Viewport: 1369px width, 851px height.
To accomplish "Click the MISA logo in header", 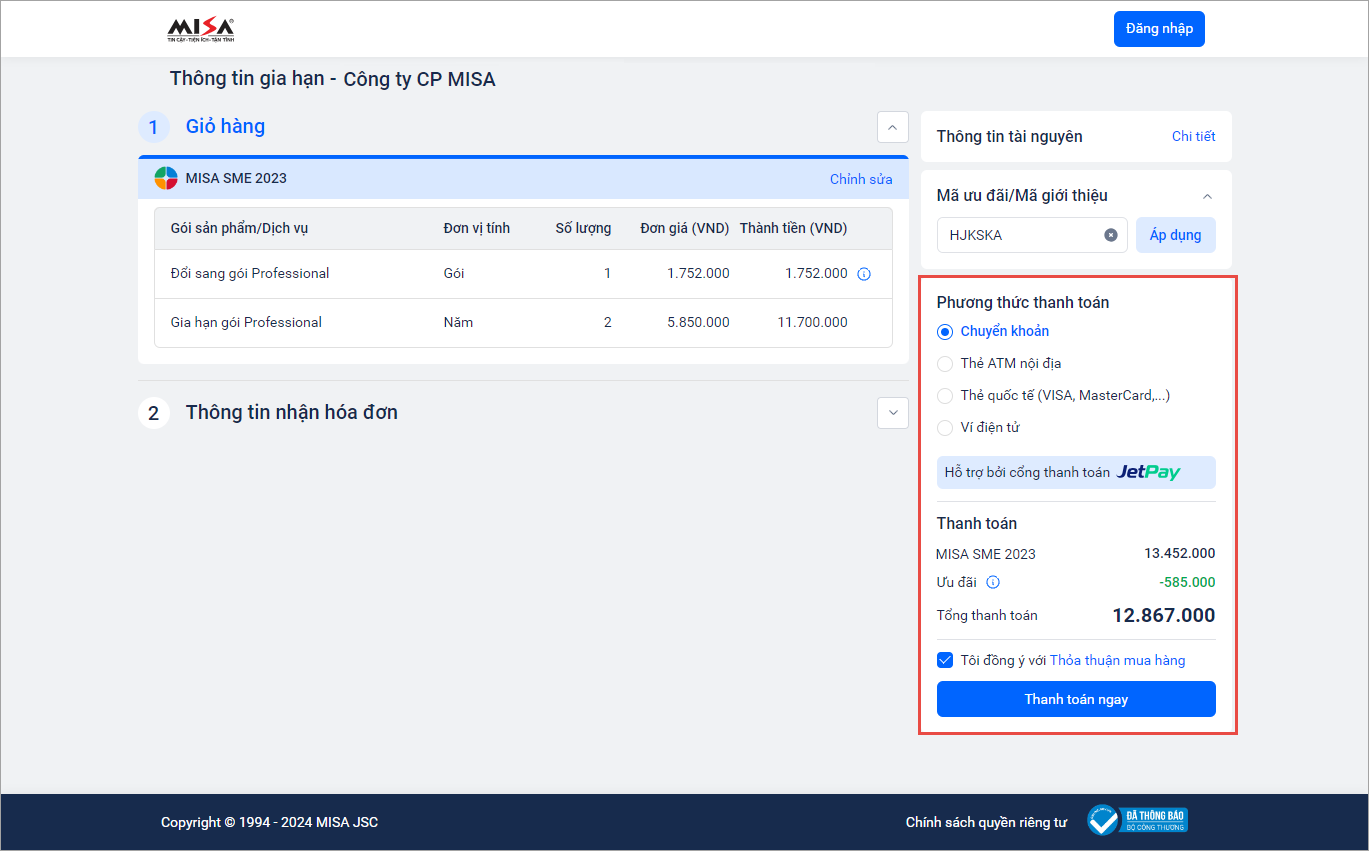I will click(200, 30).
